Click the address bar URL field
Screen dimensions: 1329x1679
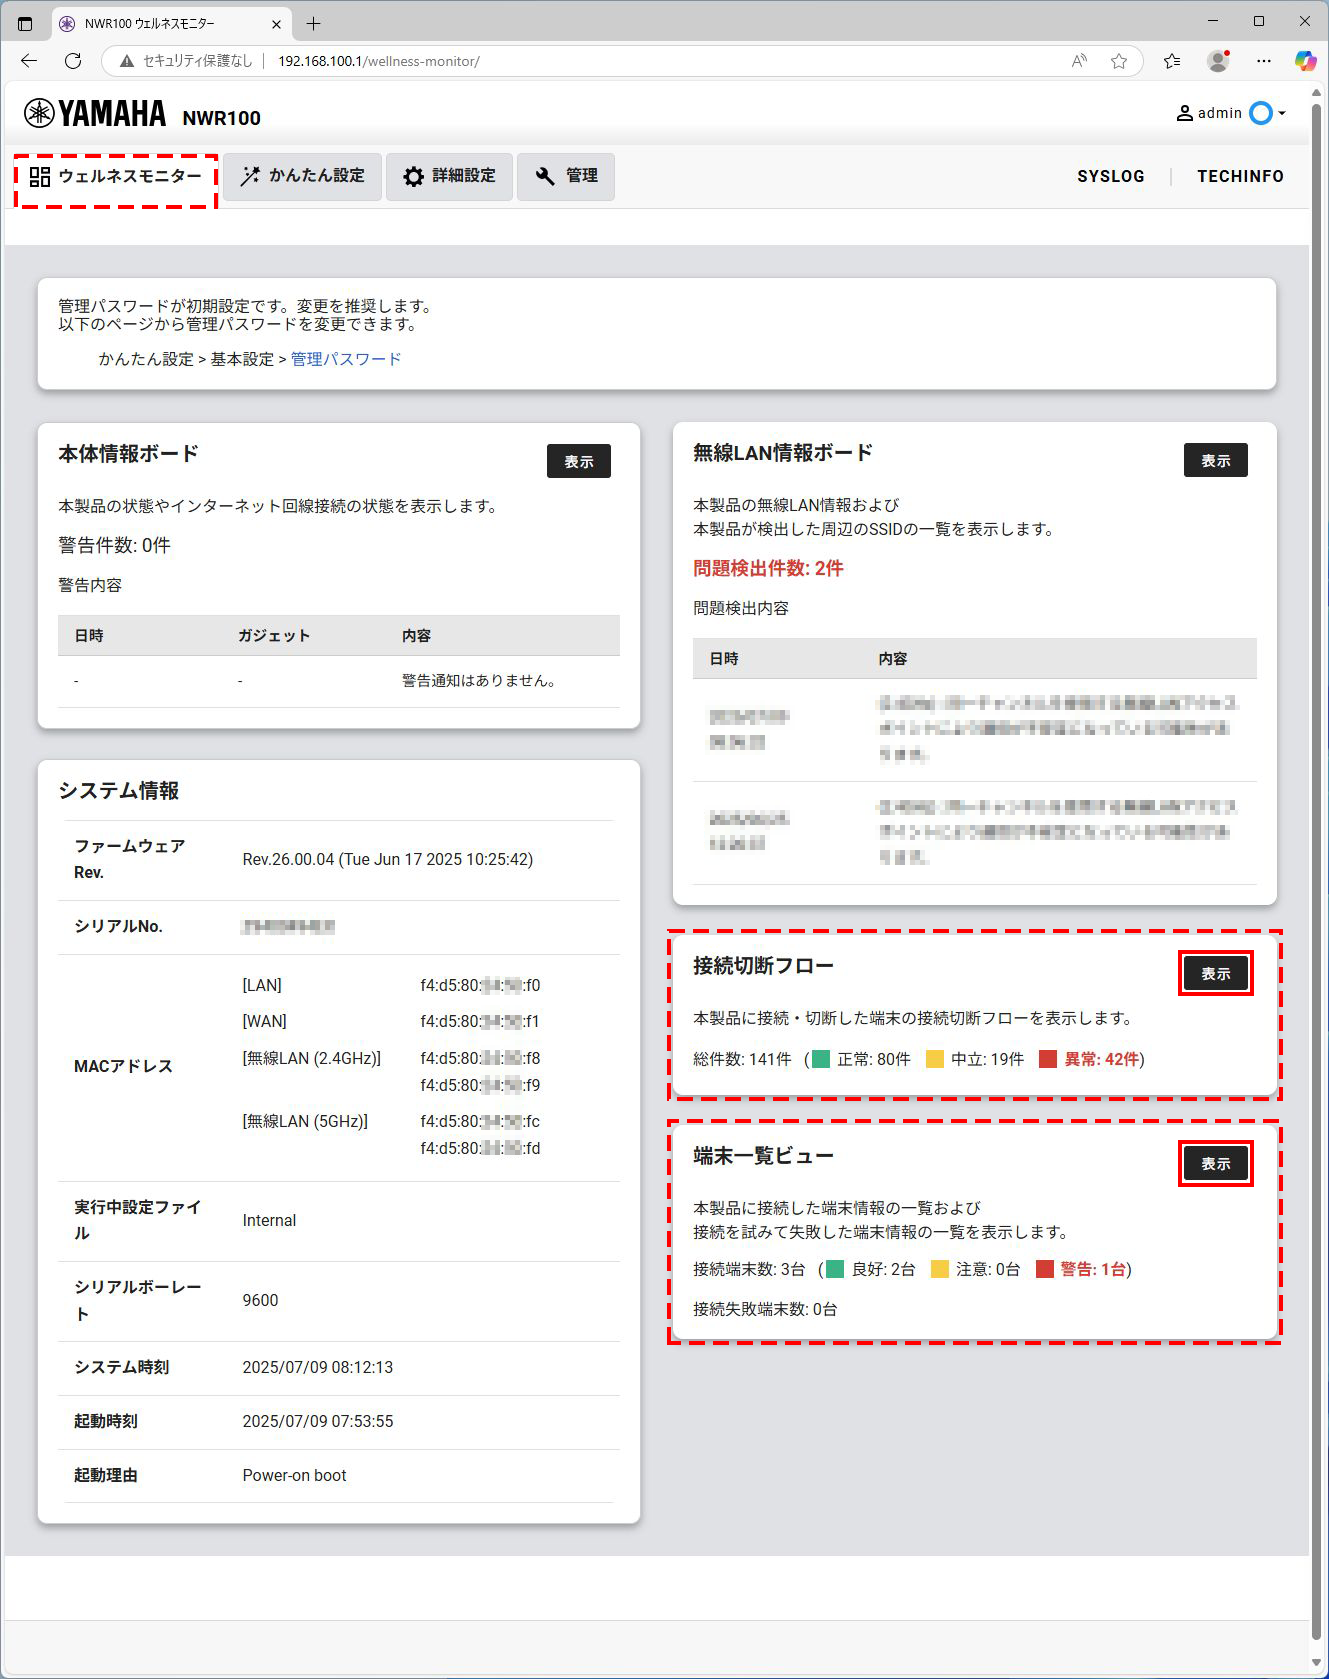pos(600,61)
